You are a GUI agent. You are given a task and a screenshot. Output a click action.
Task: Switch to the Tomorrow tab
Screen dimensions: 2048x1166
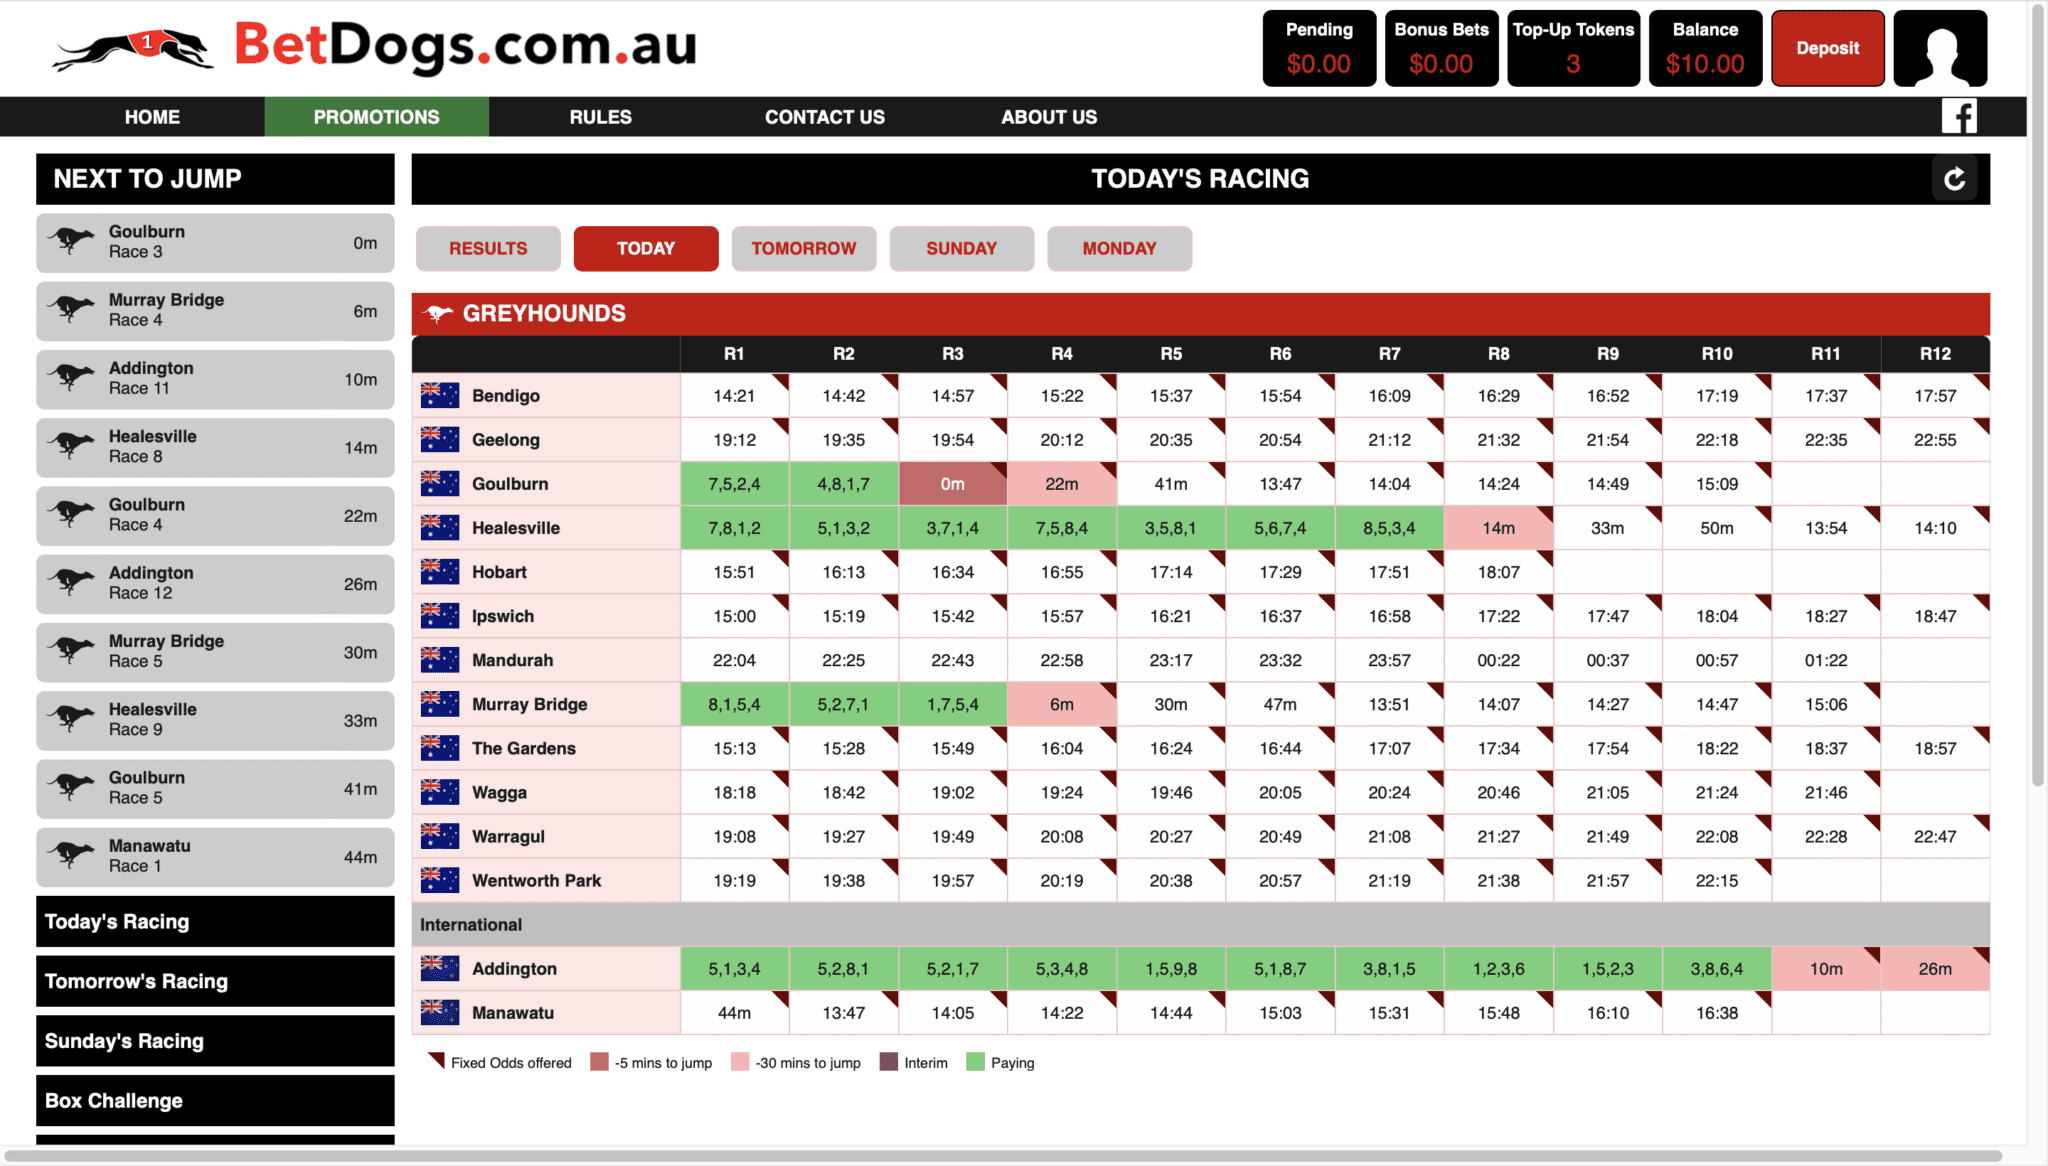pos(804,248)
